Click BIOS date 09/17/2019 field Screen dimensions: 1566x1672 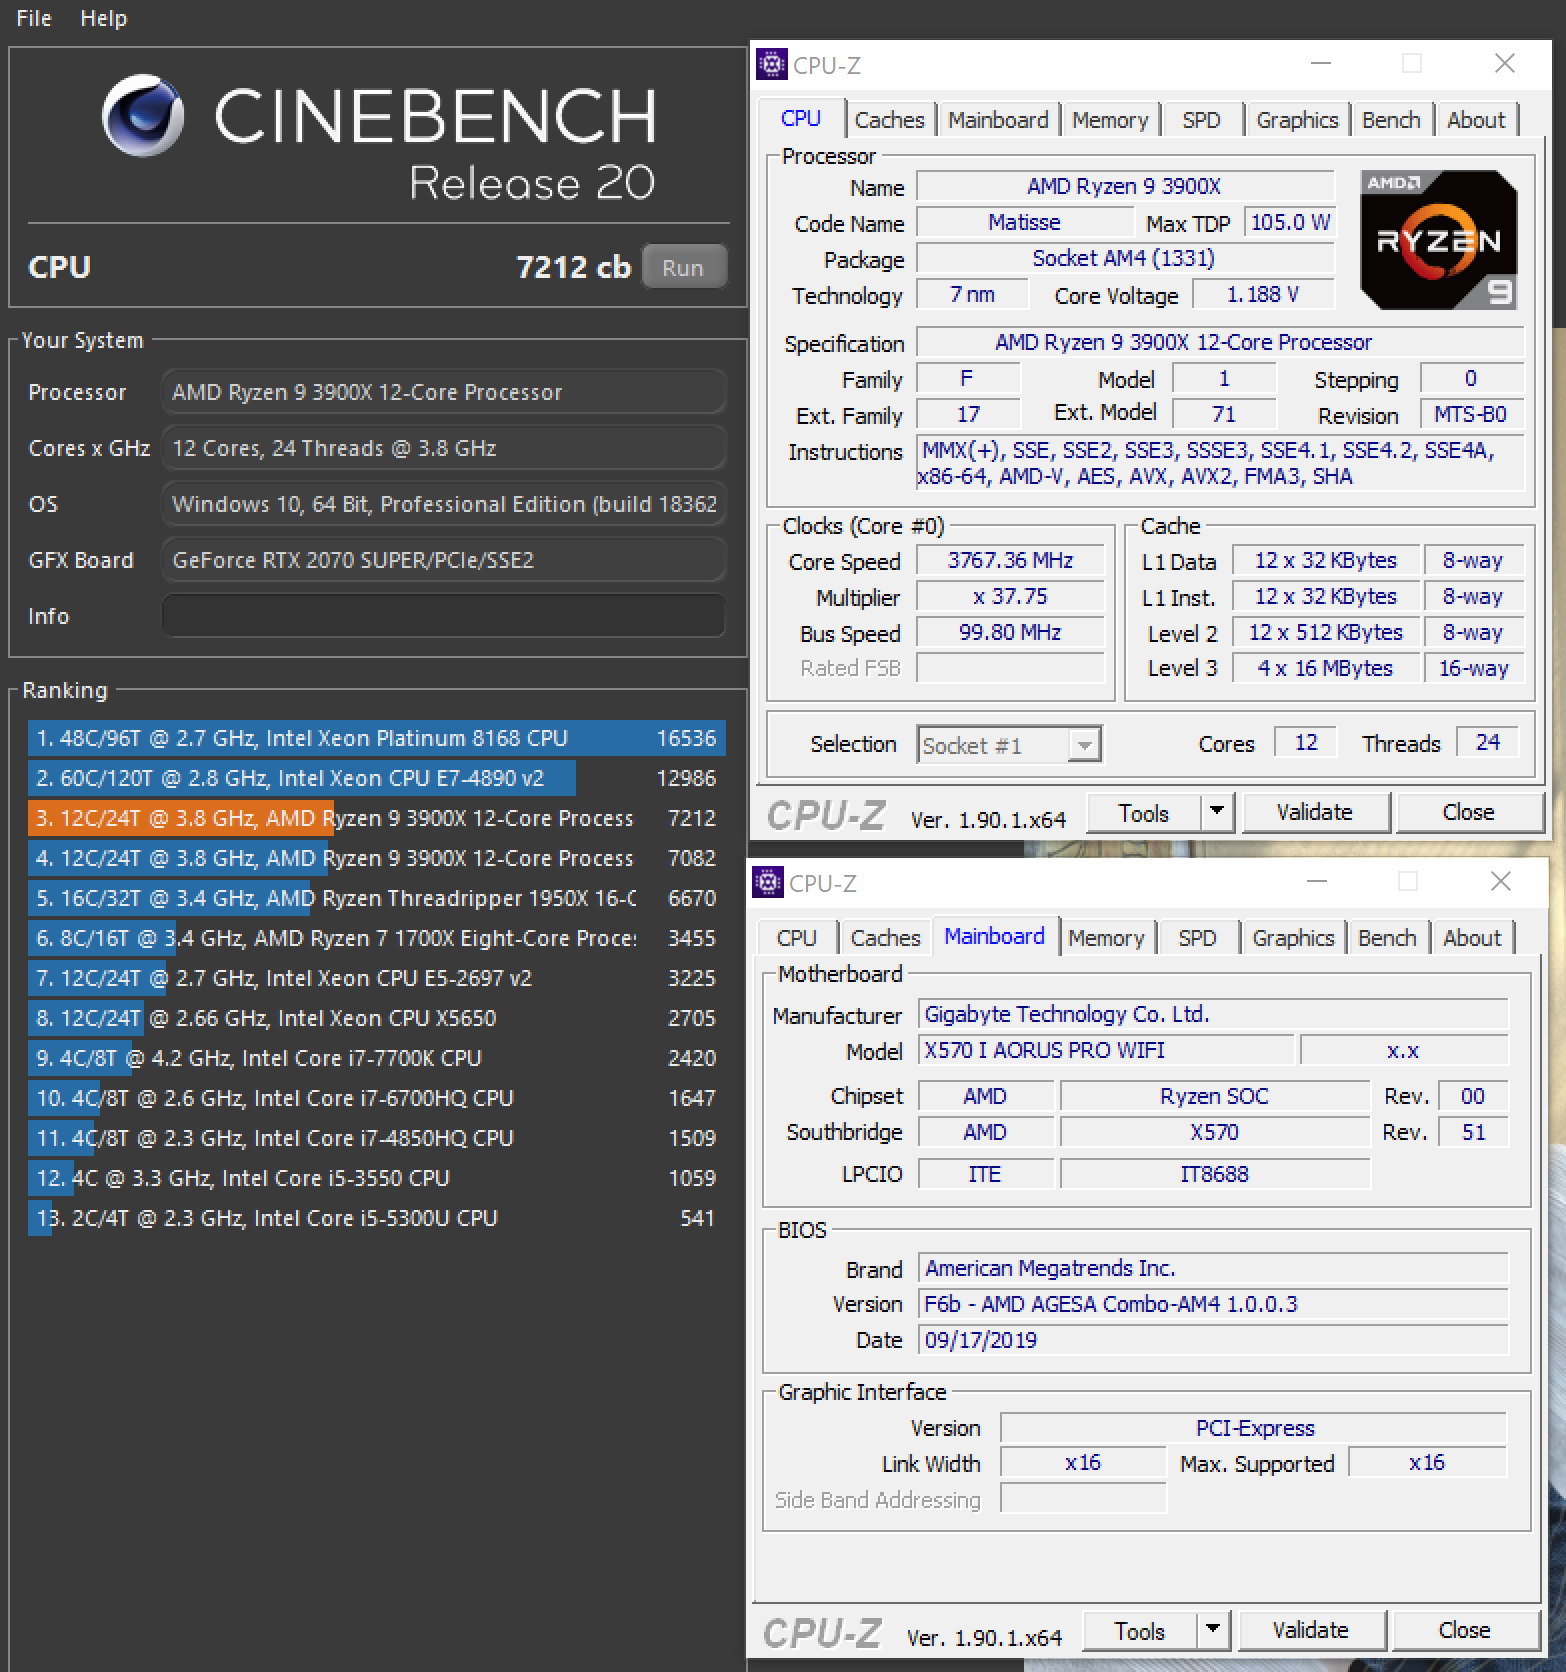click(1214, 1340)
